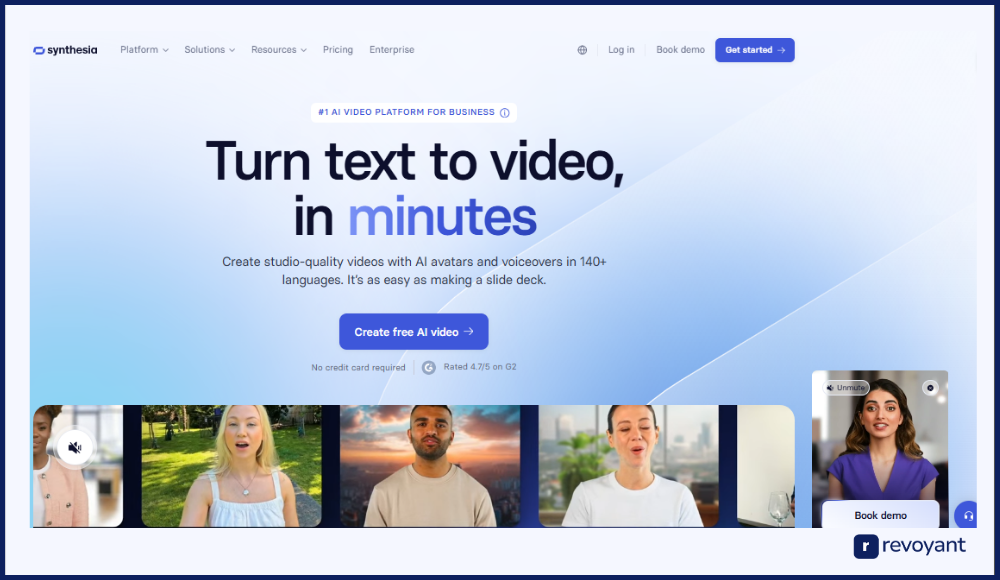Unmute the avatar video carousel

pos(75,448)
